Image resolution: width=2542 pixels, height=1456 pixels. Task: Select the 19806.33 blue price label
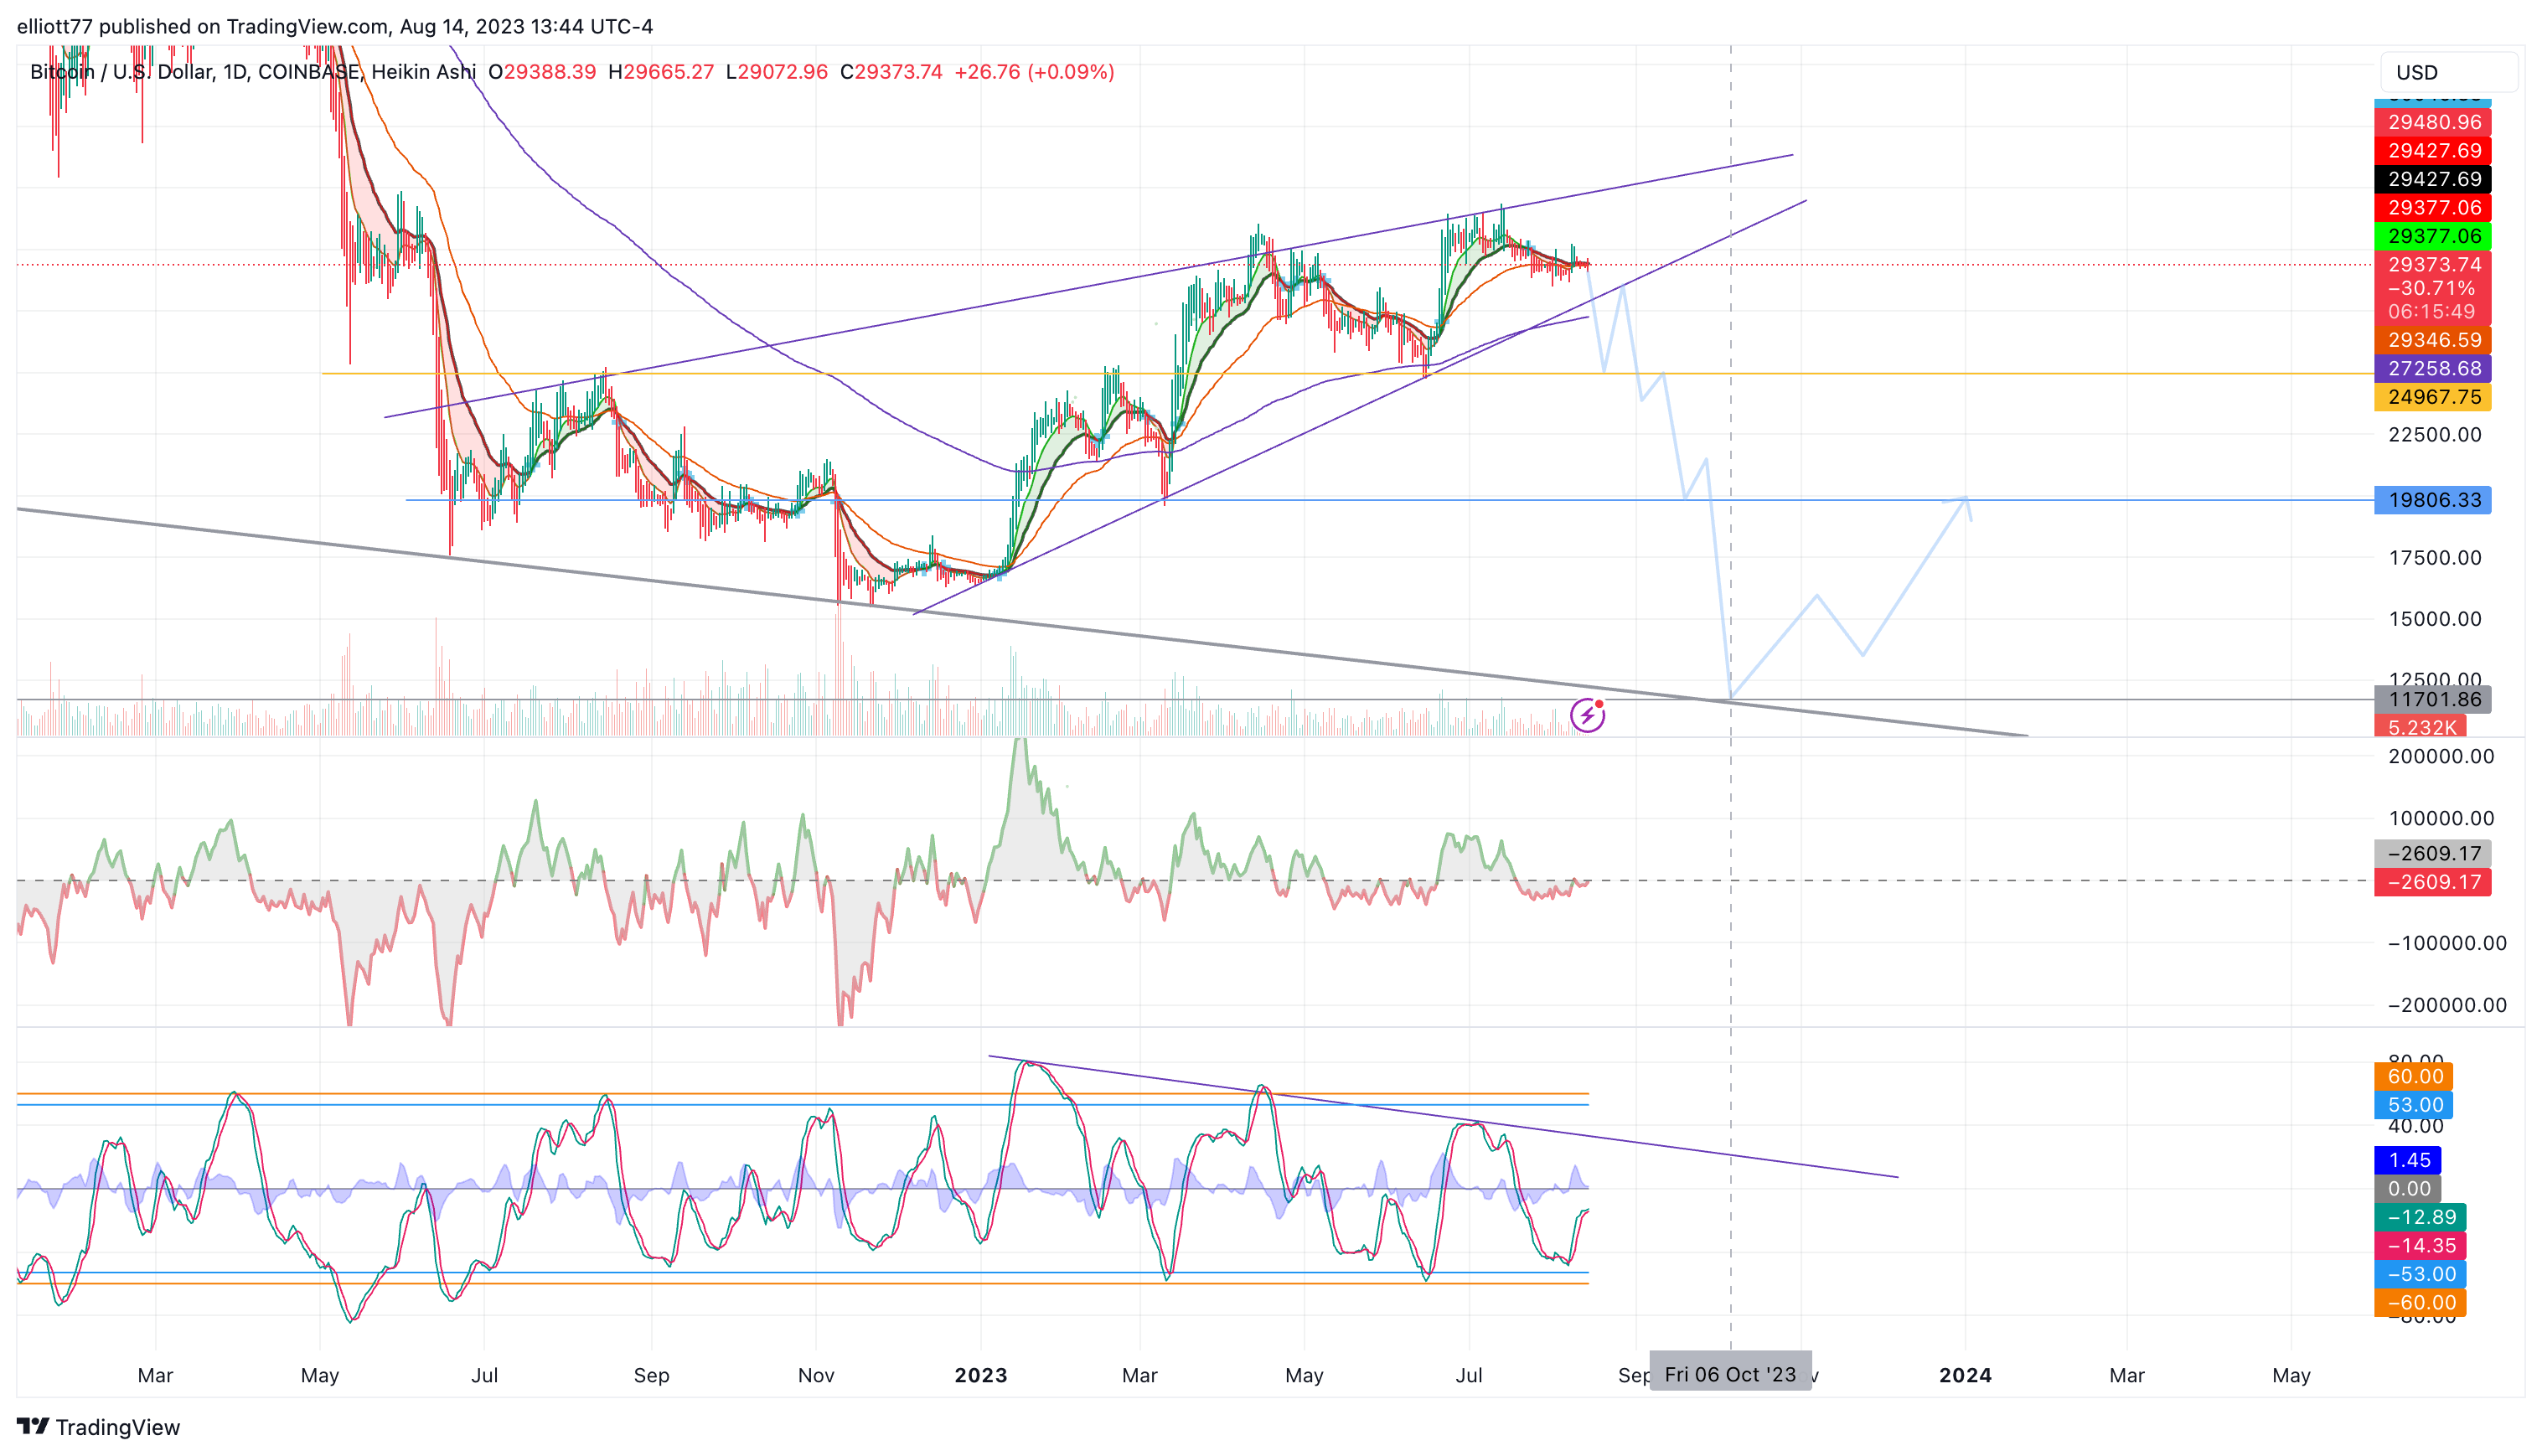click(2432, 500)
